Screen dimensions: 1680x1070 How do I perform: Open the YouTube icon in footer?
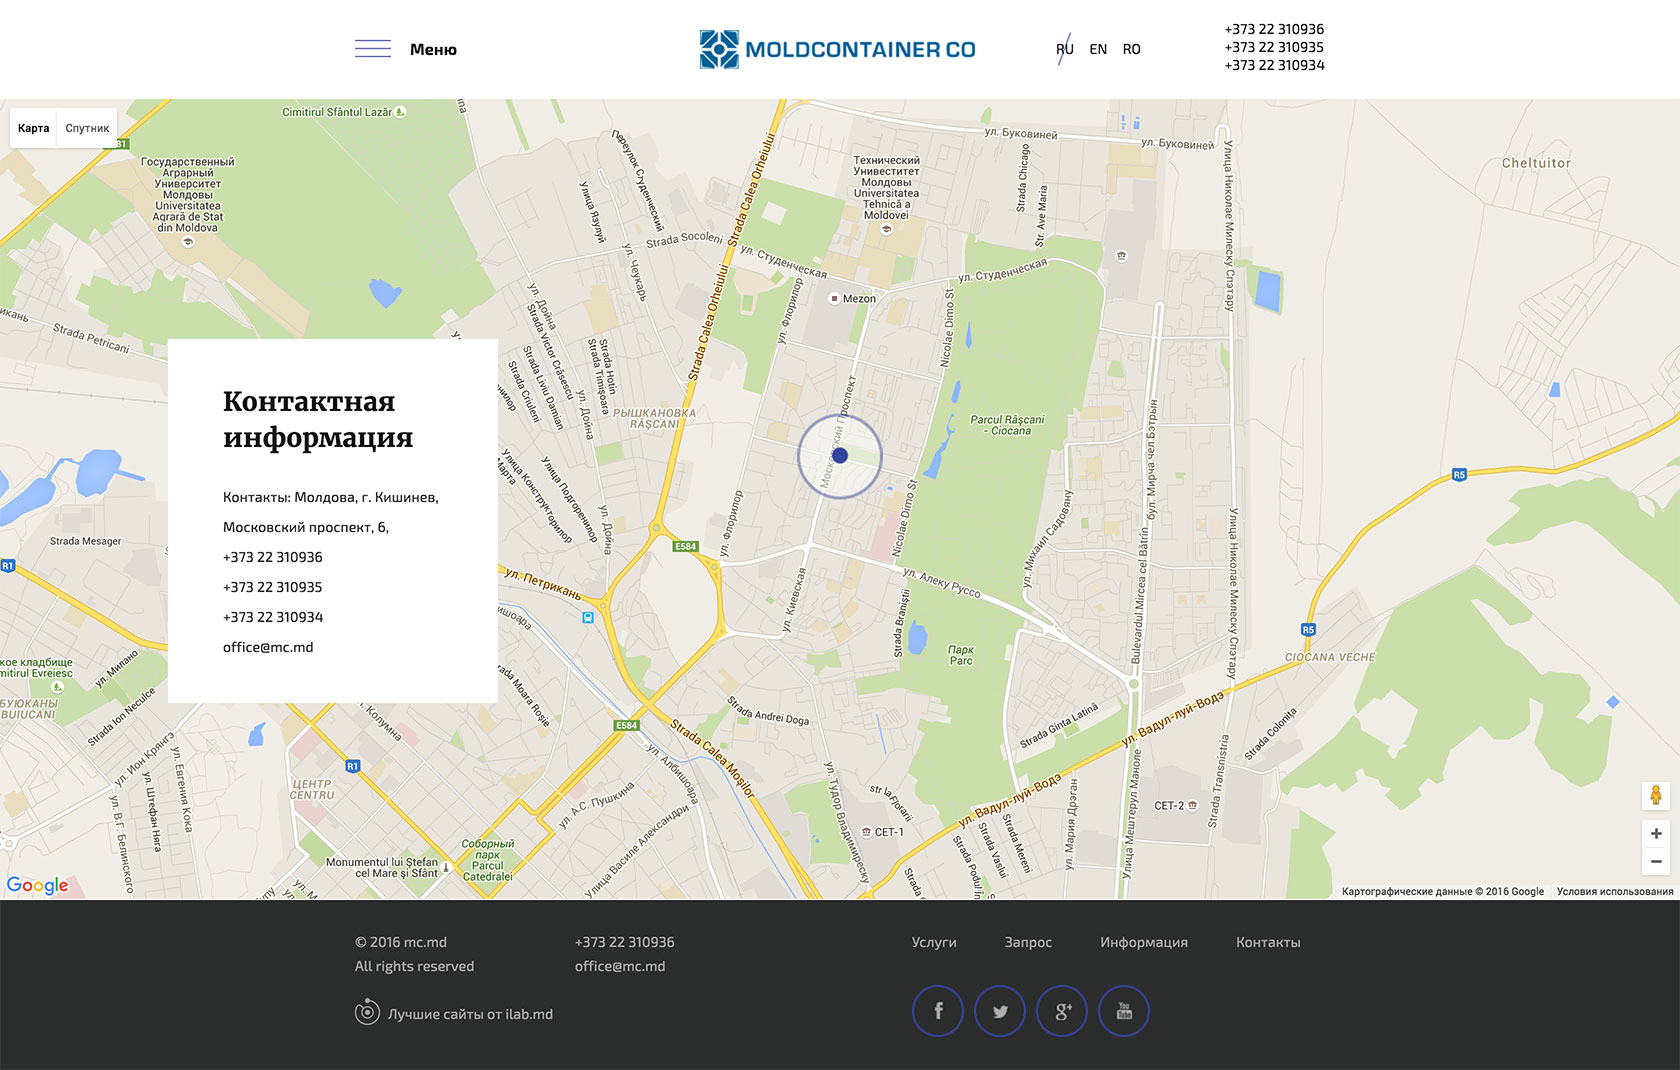(1124, 1011)
